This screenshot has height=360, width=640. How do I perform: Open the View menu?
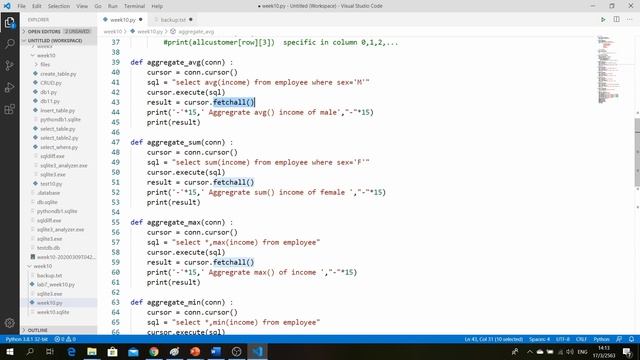tap(82, 6)
